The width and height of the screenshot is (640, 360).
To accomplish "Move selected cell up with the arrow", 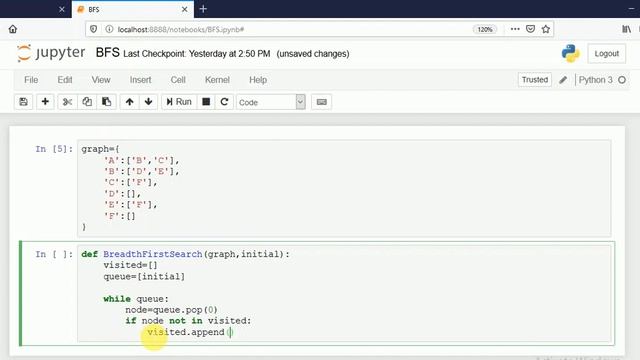I will pyautogui.click(x=129, y=102).
